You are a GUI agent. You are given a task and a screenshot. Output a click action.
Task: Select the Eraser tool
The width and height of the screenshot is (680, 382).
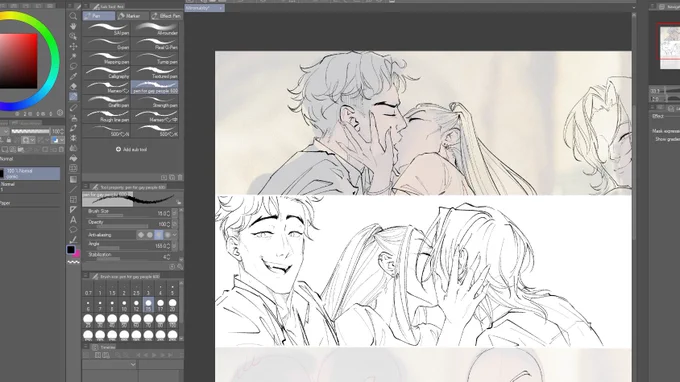click(73, 87)
